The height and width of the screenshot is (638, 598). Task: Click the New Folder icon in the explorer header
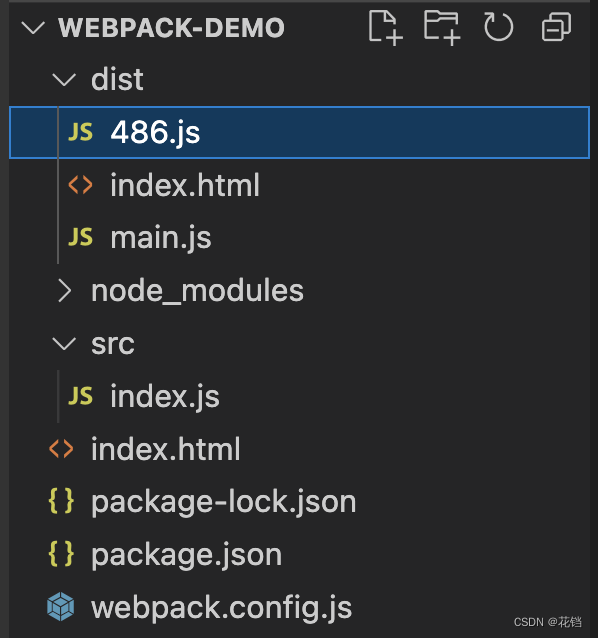tap(442, 28)
